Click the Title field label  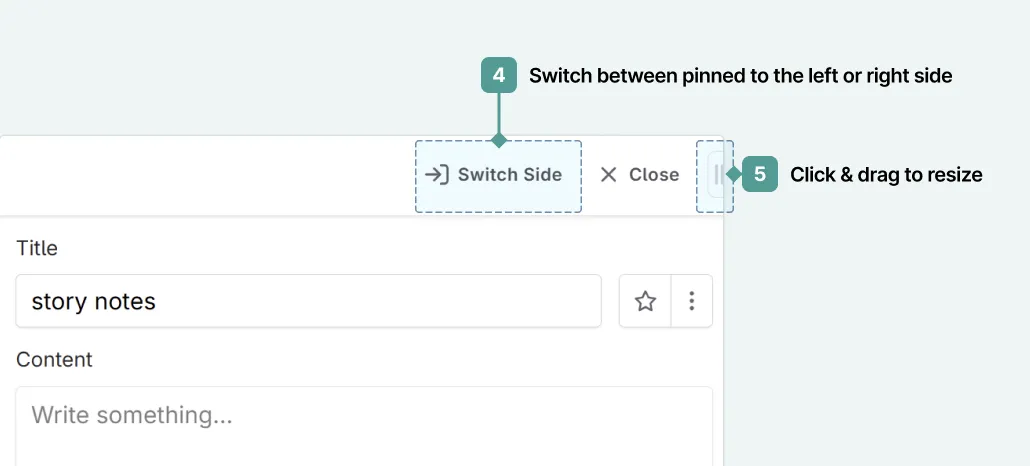37,248
